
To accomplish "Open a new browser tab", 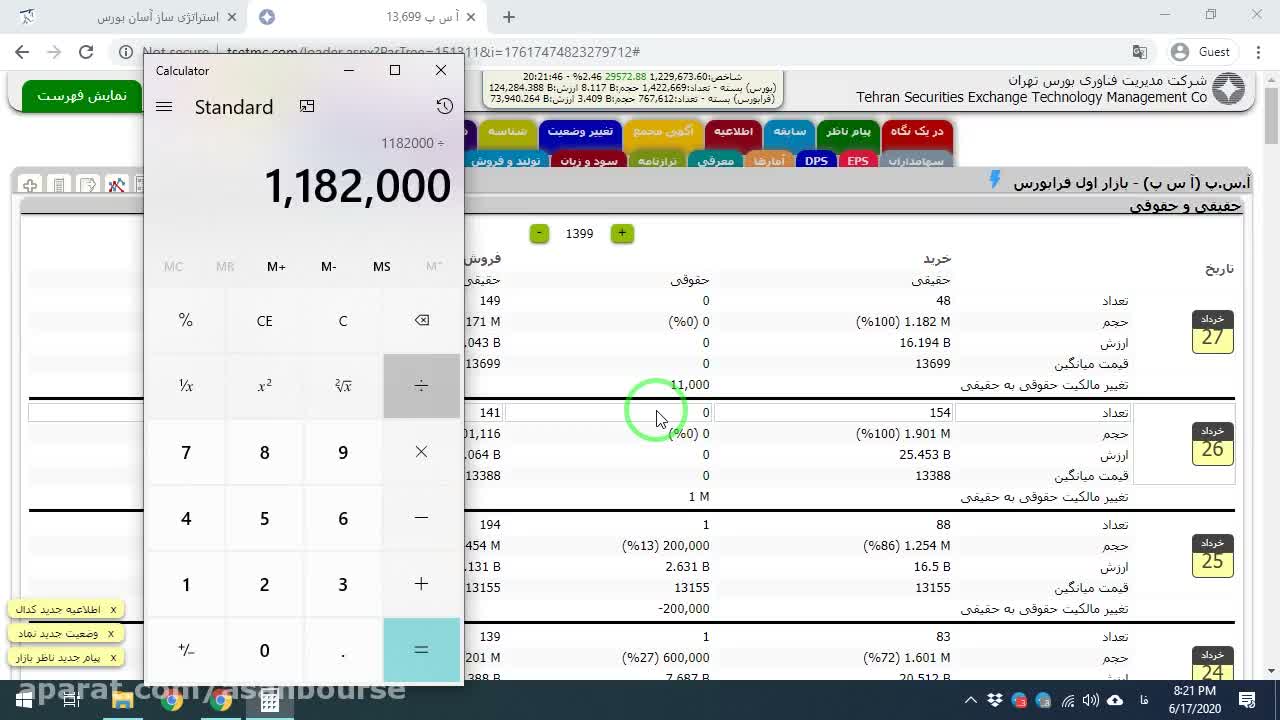I will (508, 17).
